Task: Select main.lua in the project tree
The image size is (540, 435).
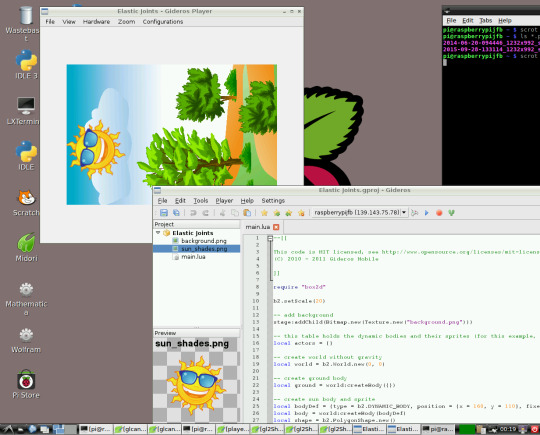Action: [x=193, y=257]
